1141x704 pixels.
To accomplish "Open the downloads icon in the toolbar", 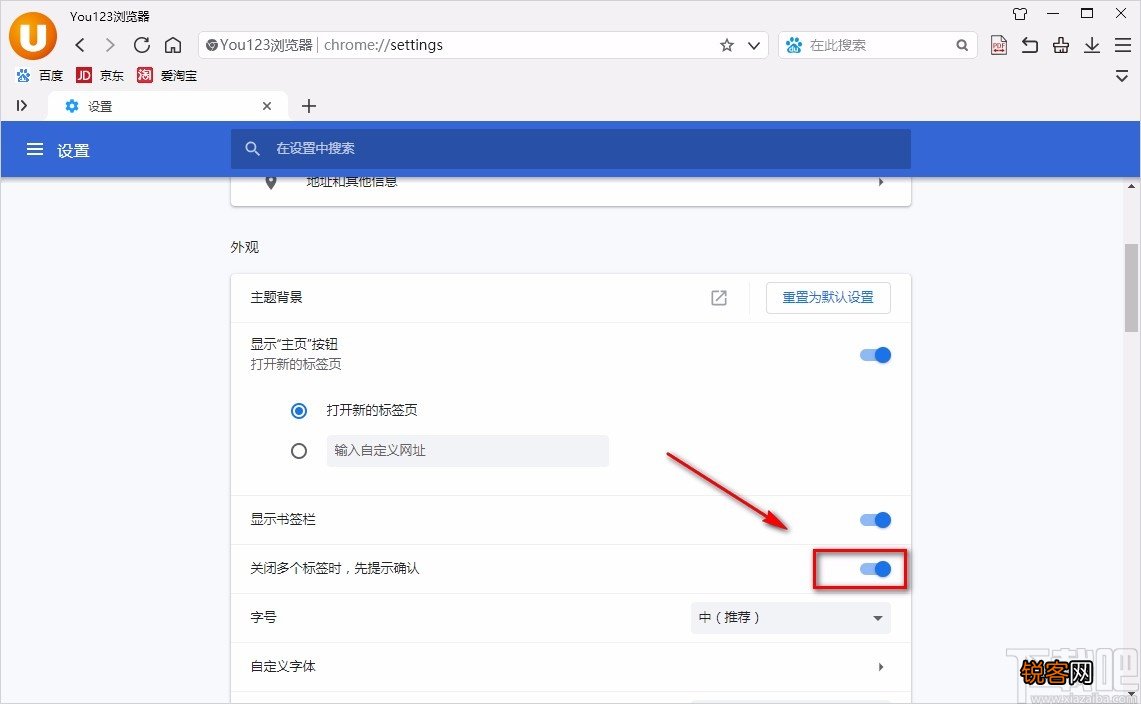I will pyautogui.click(x=1090, y=45).
